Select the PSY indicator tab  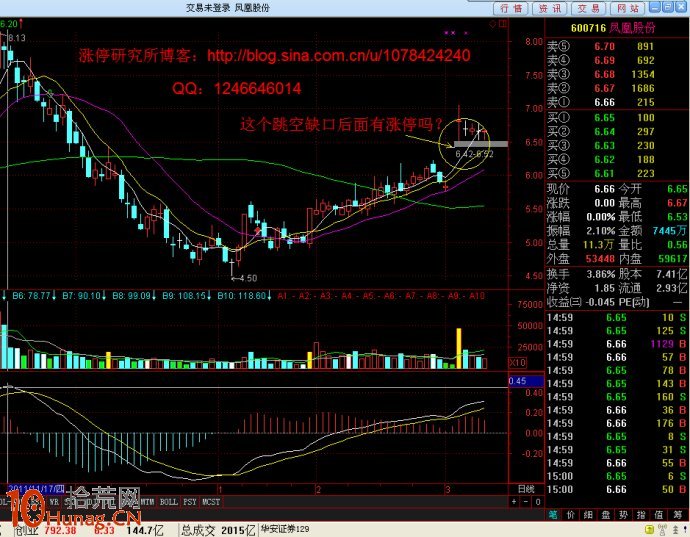[190, 502]
